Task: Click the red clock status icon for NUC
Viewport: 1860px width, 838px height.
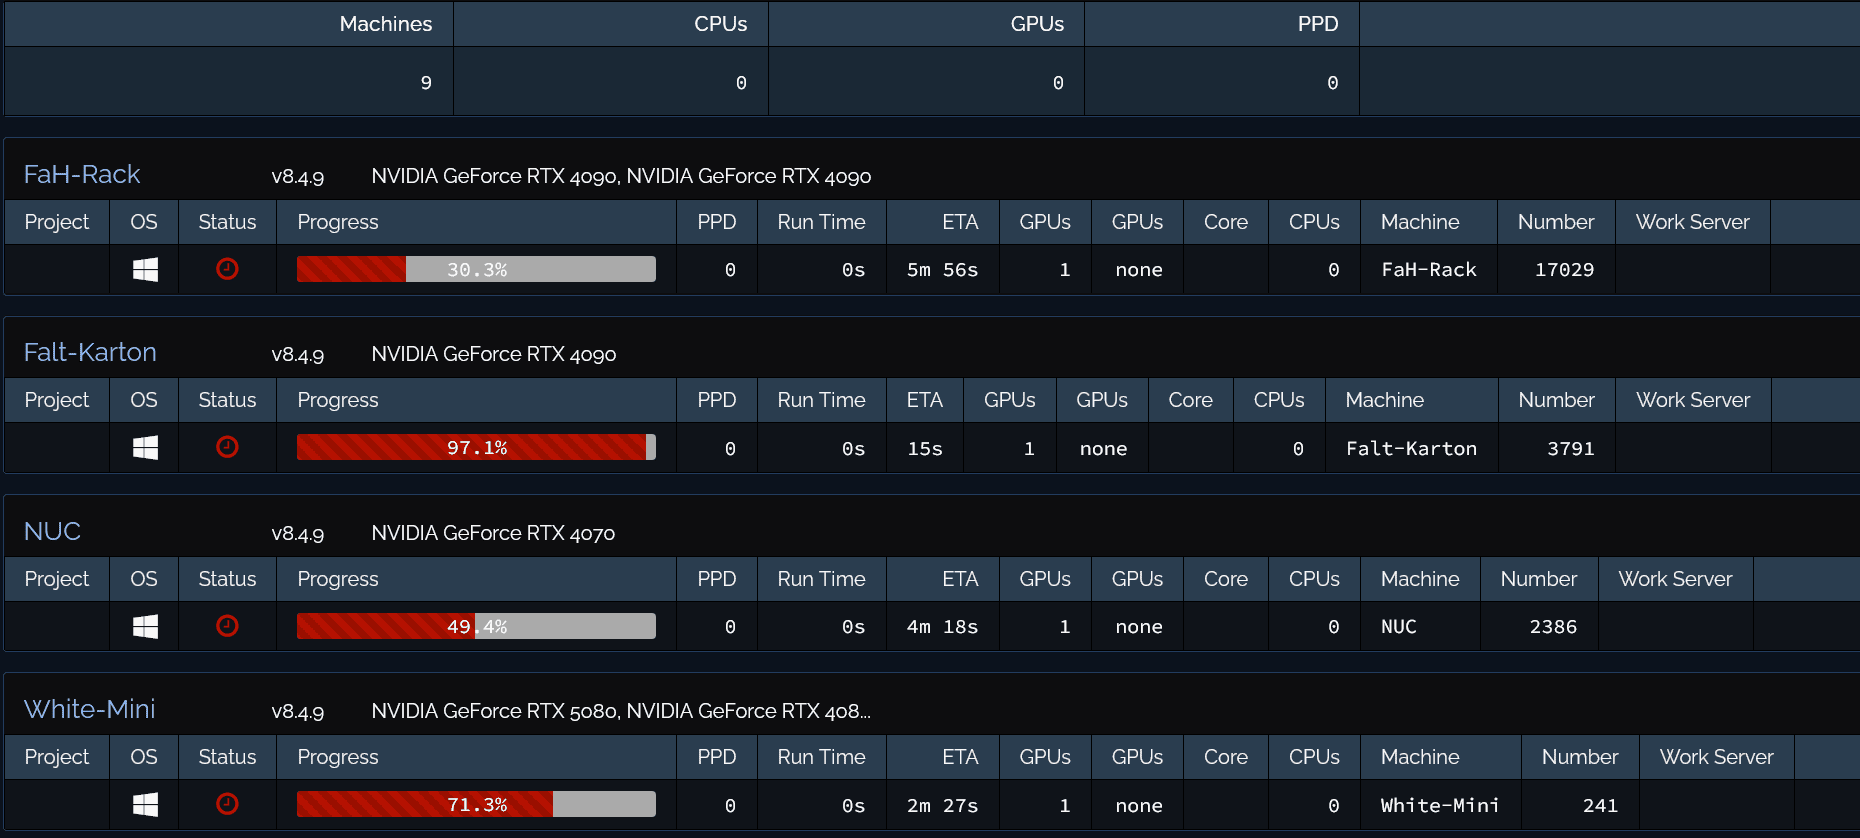Action: tap(227, 626)
